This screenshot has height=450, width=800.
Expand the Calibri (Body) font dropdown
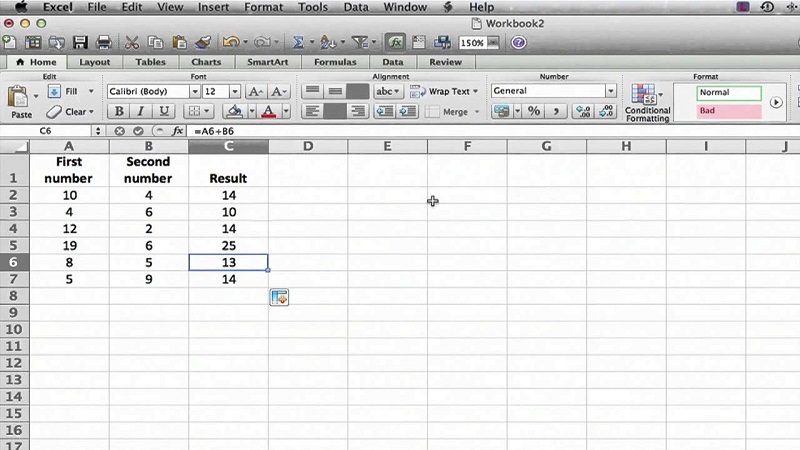pos(194,91)
